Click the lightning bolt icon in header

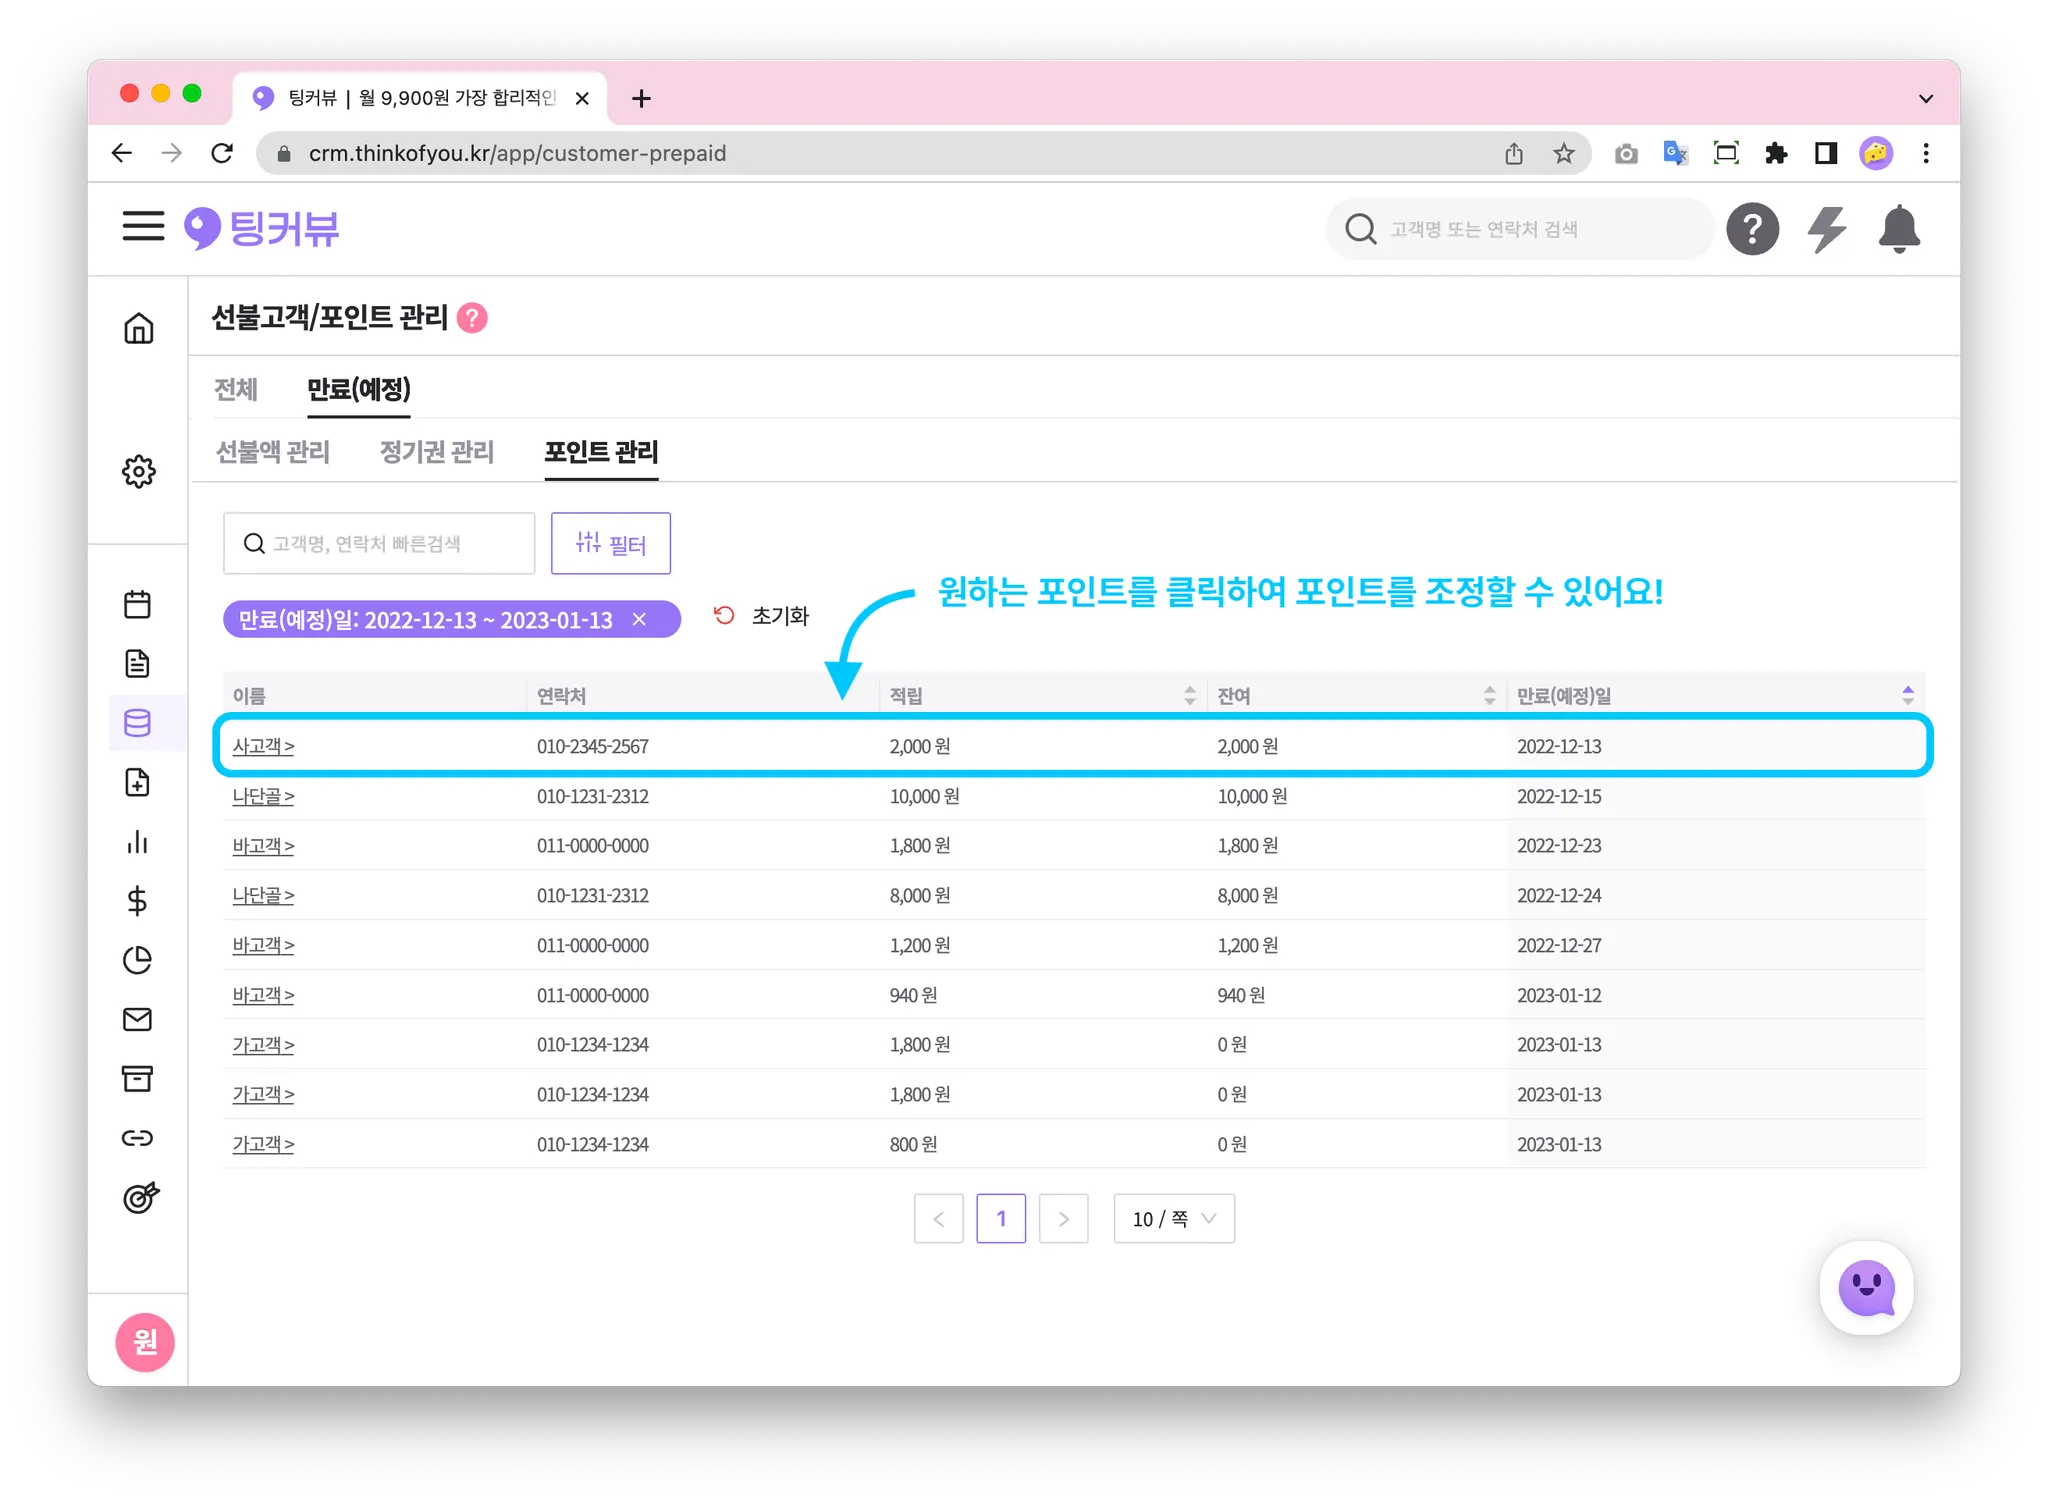[x=1826, y=229]
